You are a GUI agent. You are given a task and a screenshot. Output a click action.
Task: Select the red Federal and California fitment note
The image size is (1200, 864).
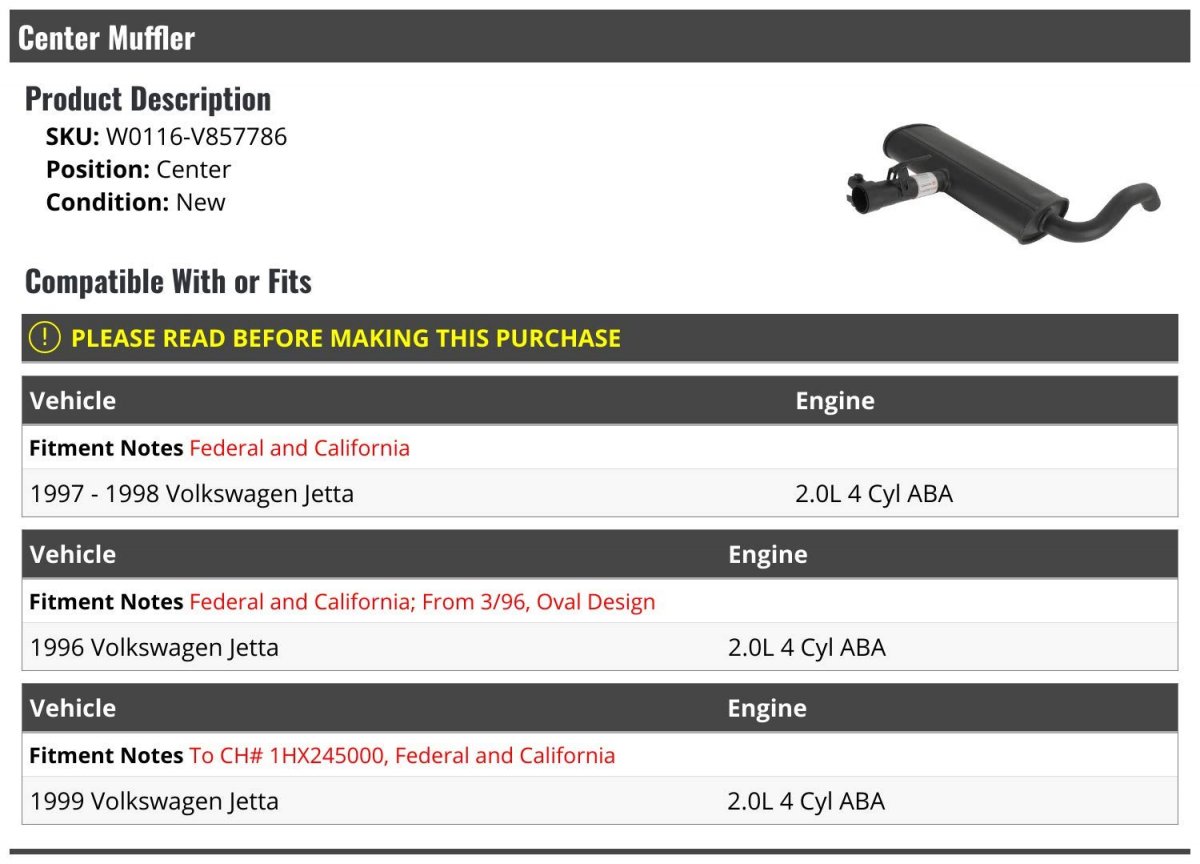(299, 448)
